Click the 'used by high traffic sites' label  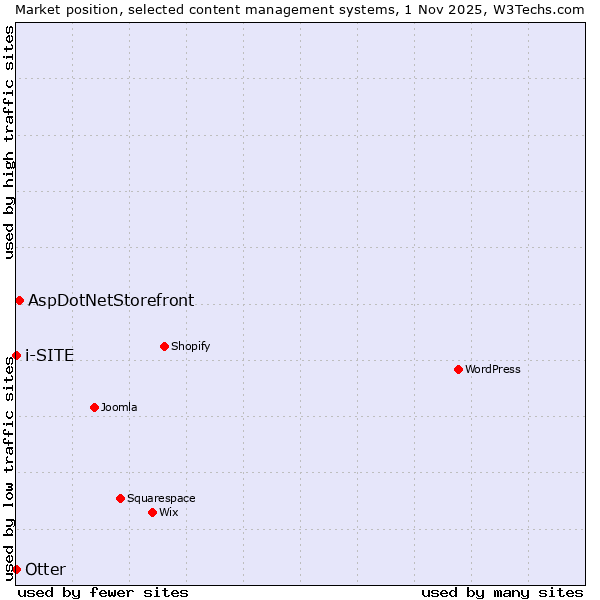[9, 143]
